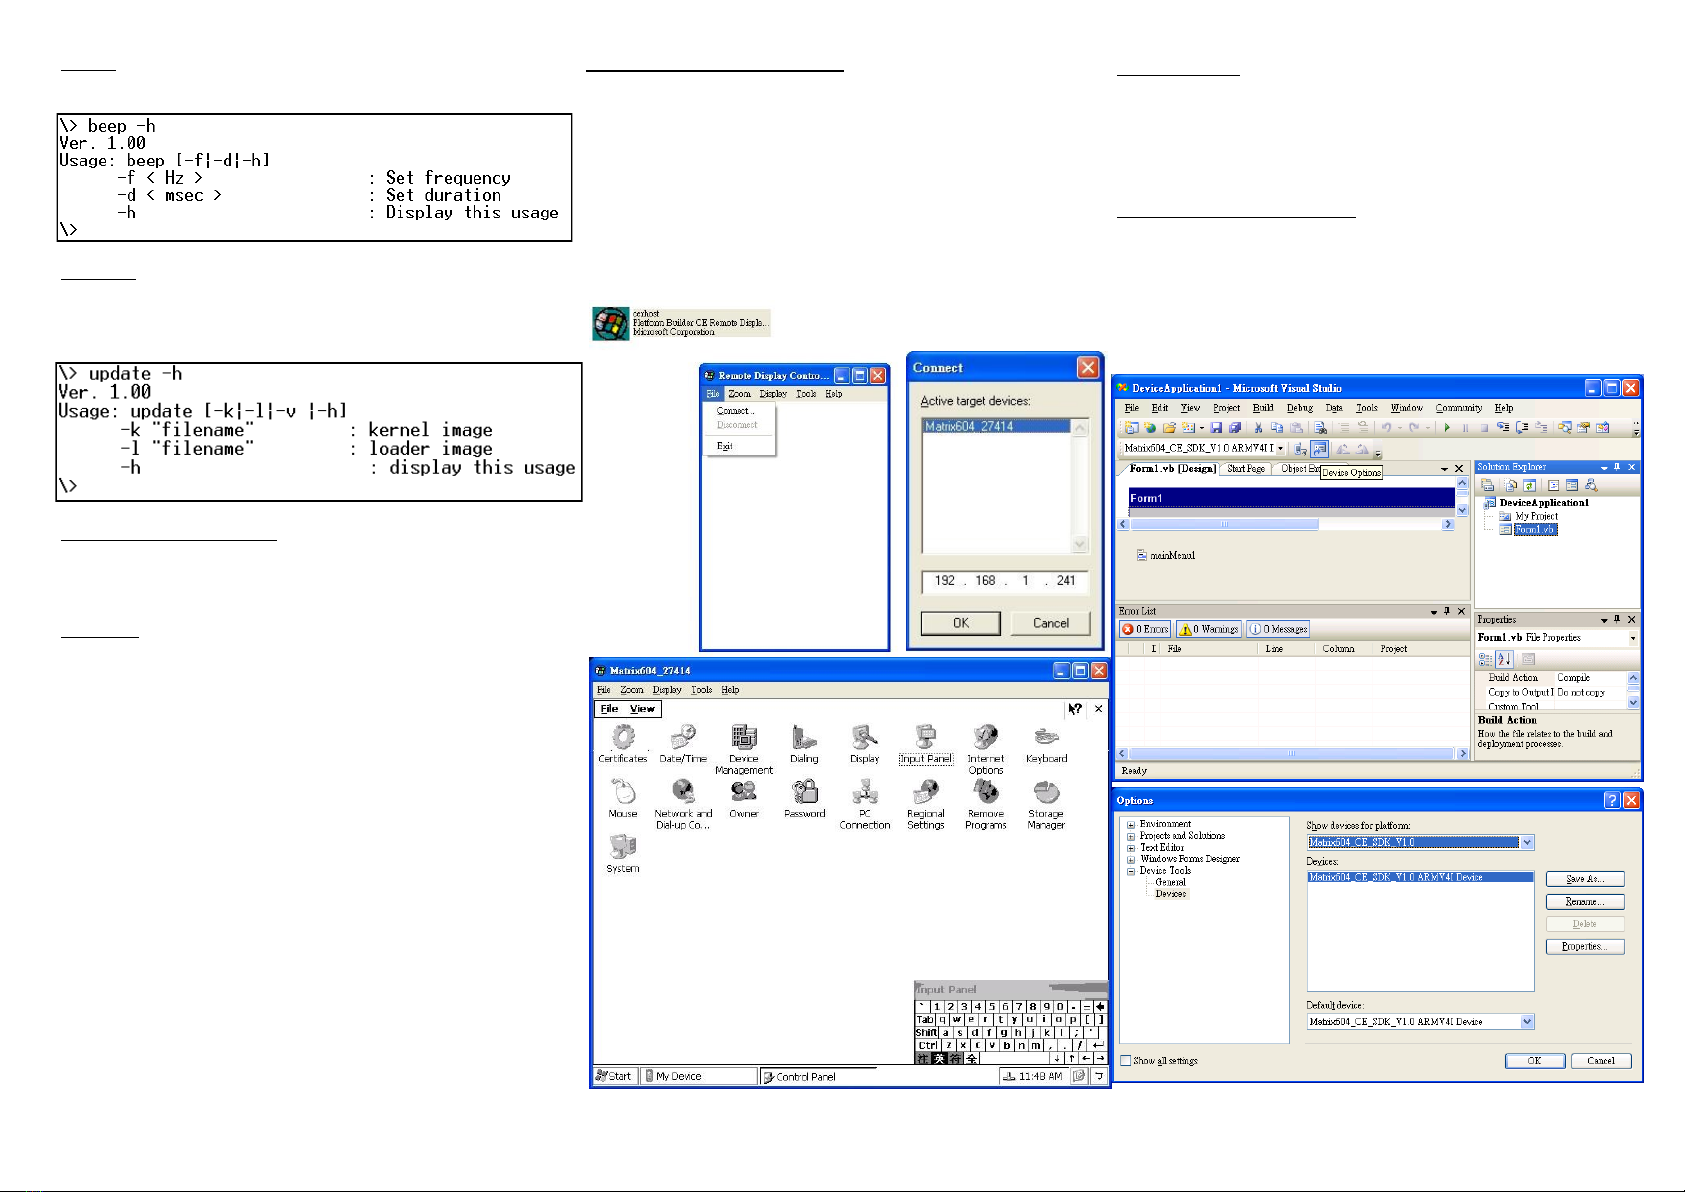Screen dimensions: 1685x1192
Task: Click the form designer horizontal scrollbar thumb
Action: click(x=1224, y=524)
